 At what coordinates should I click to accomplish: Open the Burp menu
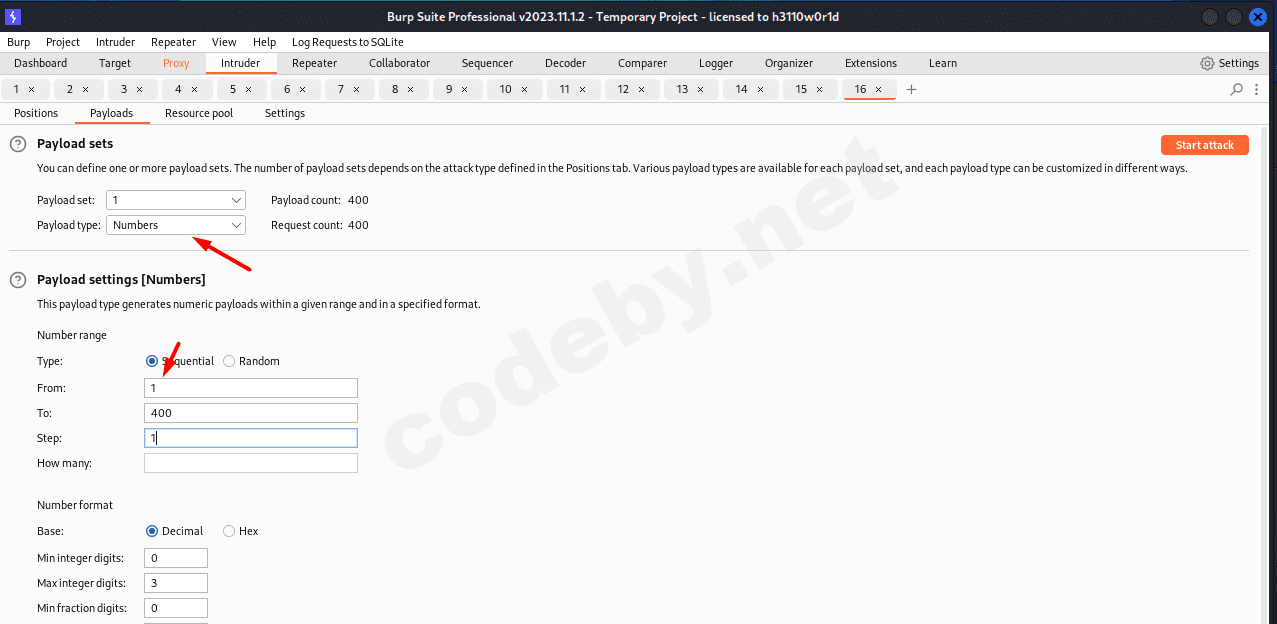pyautogui.click(x=18, y=42)
